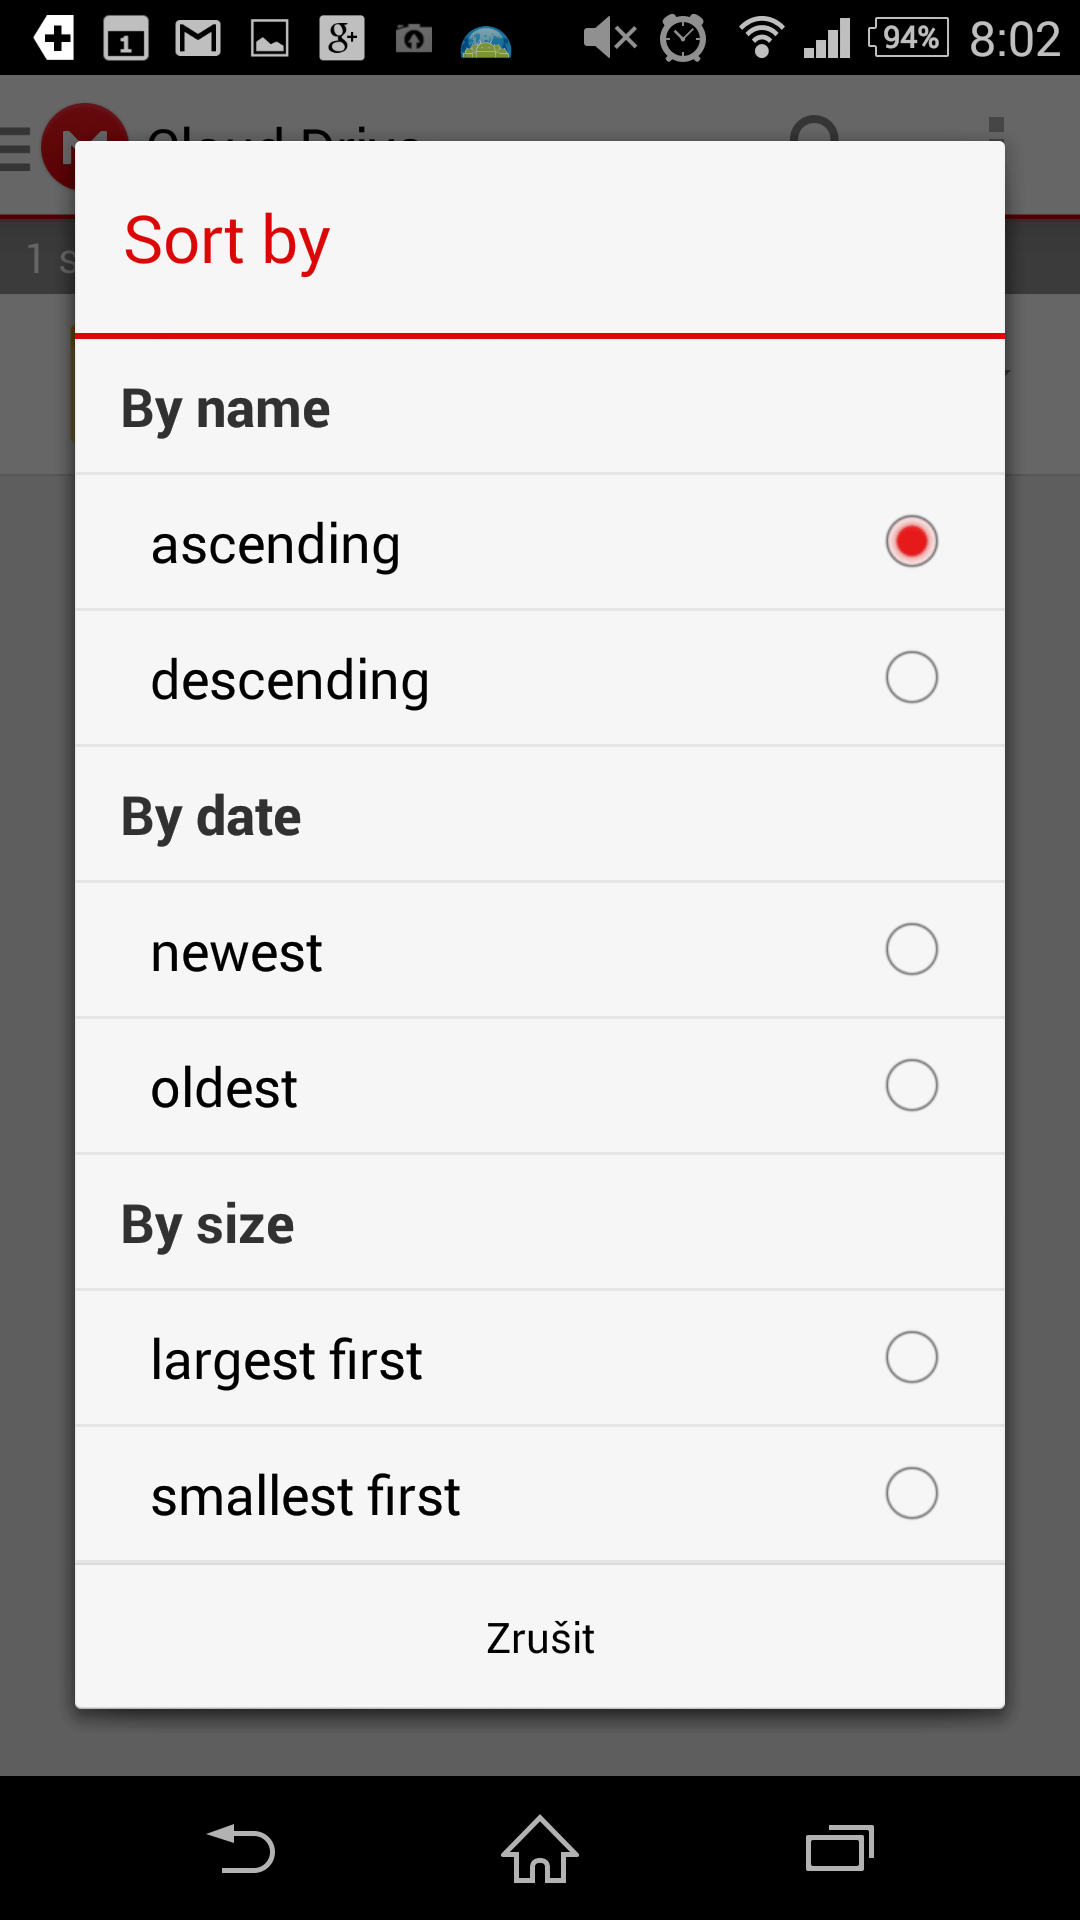1080x1920 pixels.
Task: Tap the alarm clock status icon
Action: tap(683, 39)
